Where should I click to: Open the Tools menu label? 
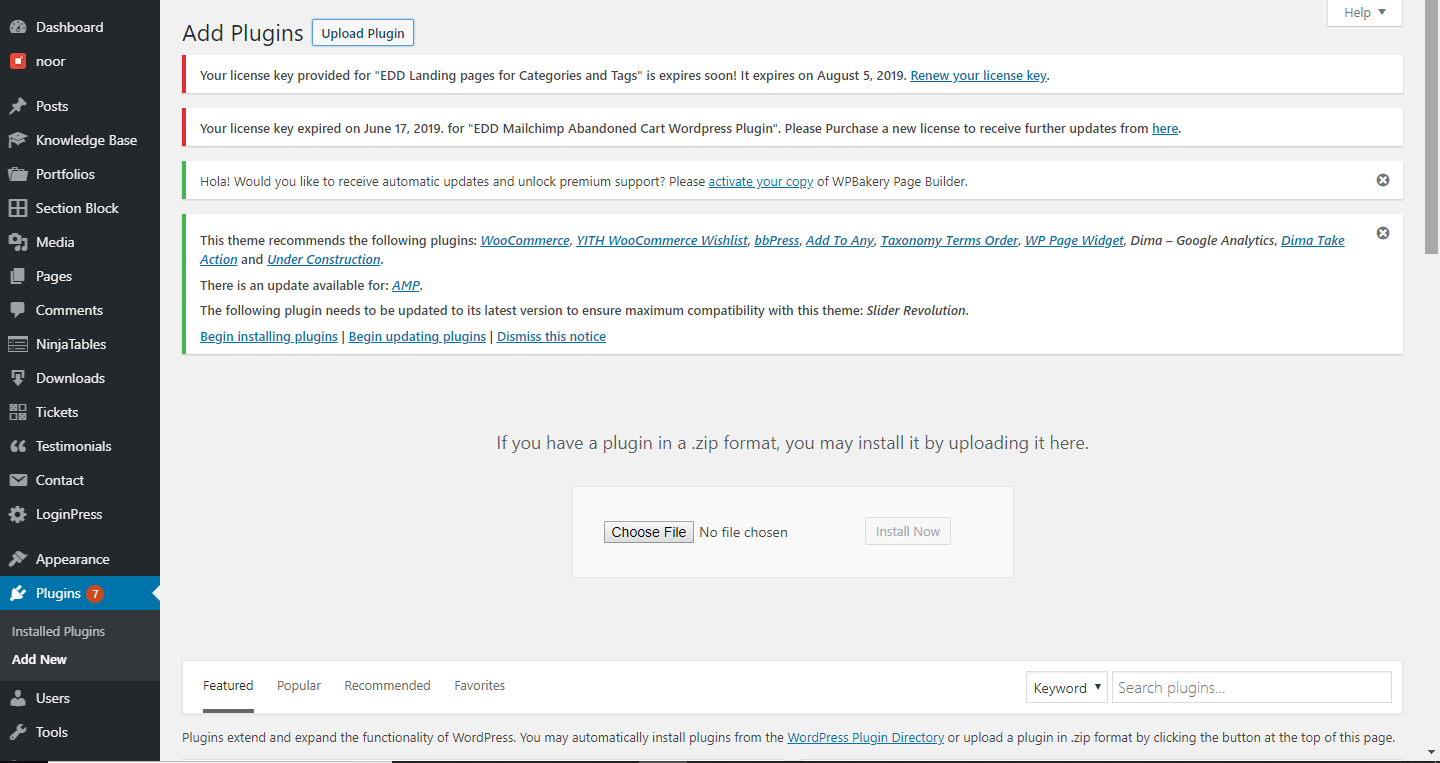[x=52, y=732]
